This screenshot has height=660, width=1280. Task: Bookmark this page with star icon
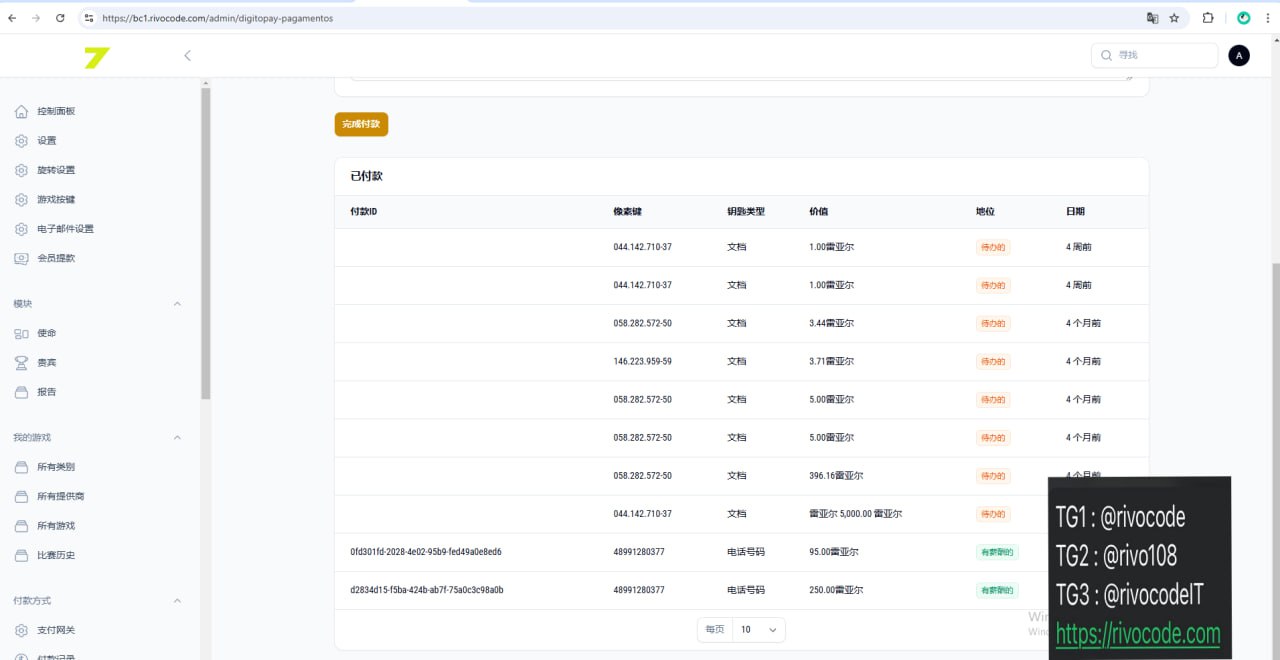(x=1174, y=18)
